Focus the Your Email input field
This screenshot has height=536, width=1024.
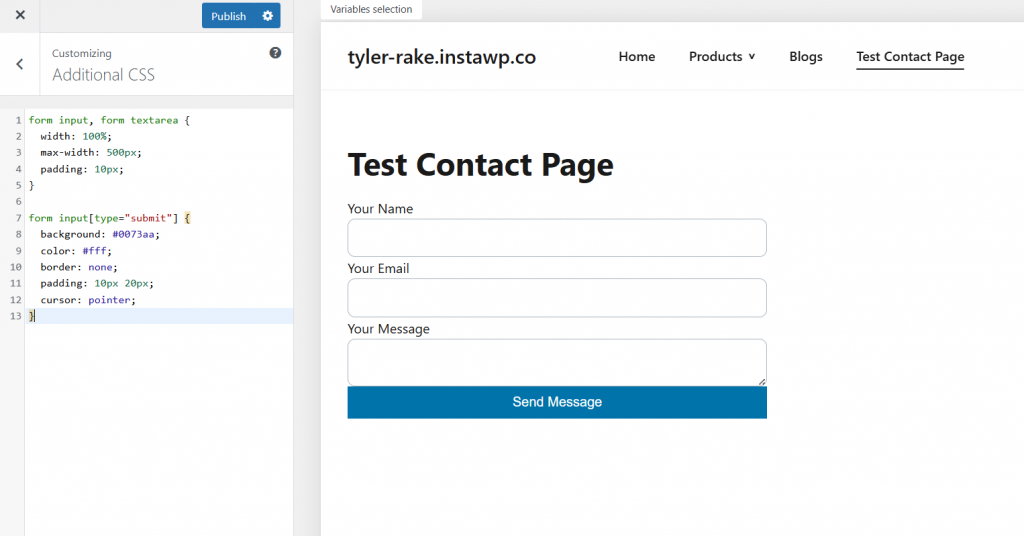556,298
